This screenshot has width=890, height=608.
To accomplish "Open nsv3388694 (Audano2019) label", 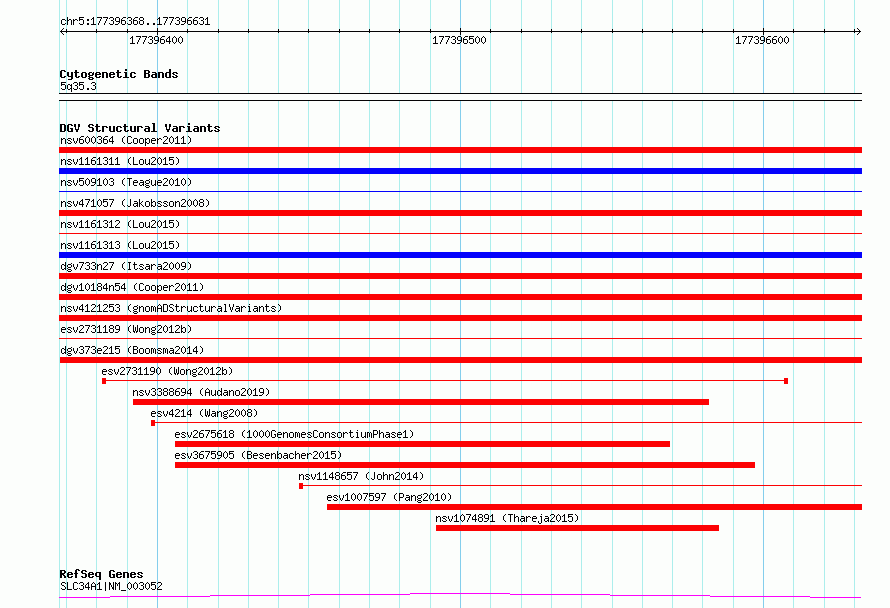I will 201,392.
